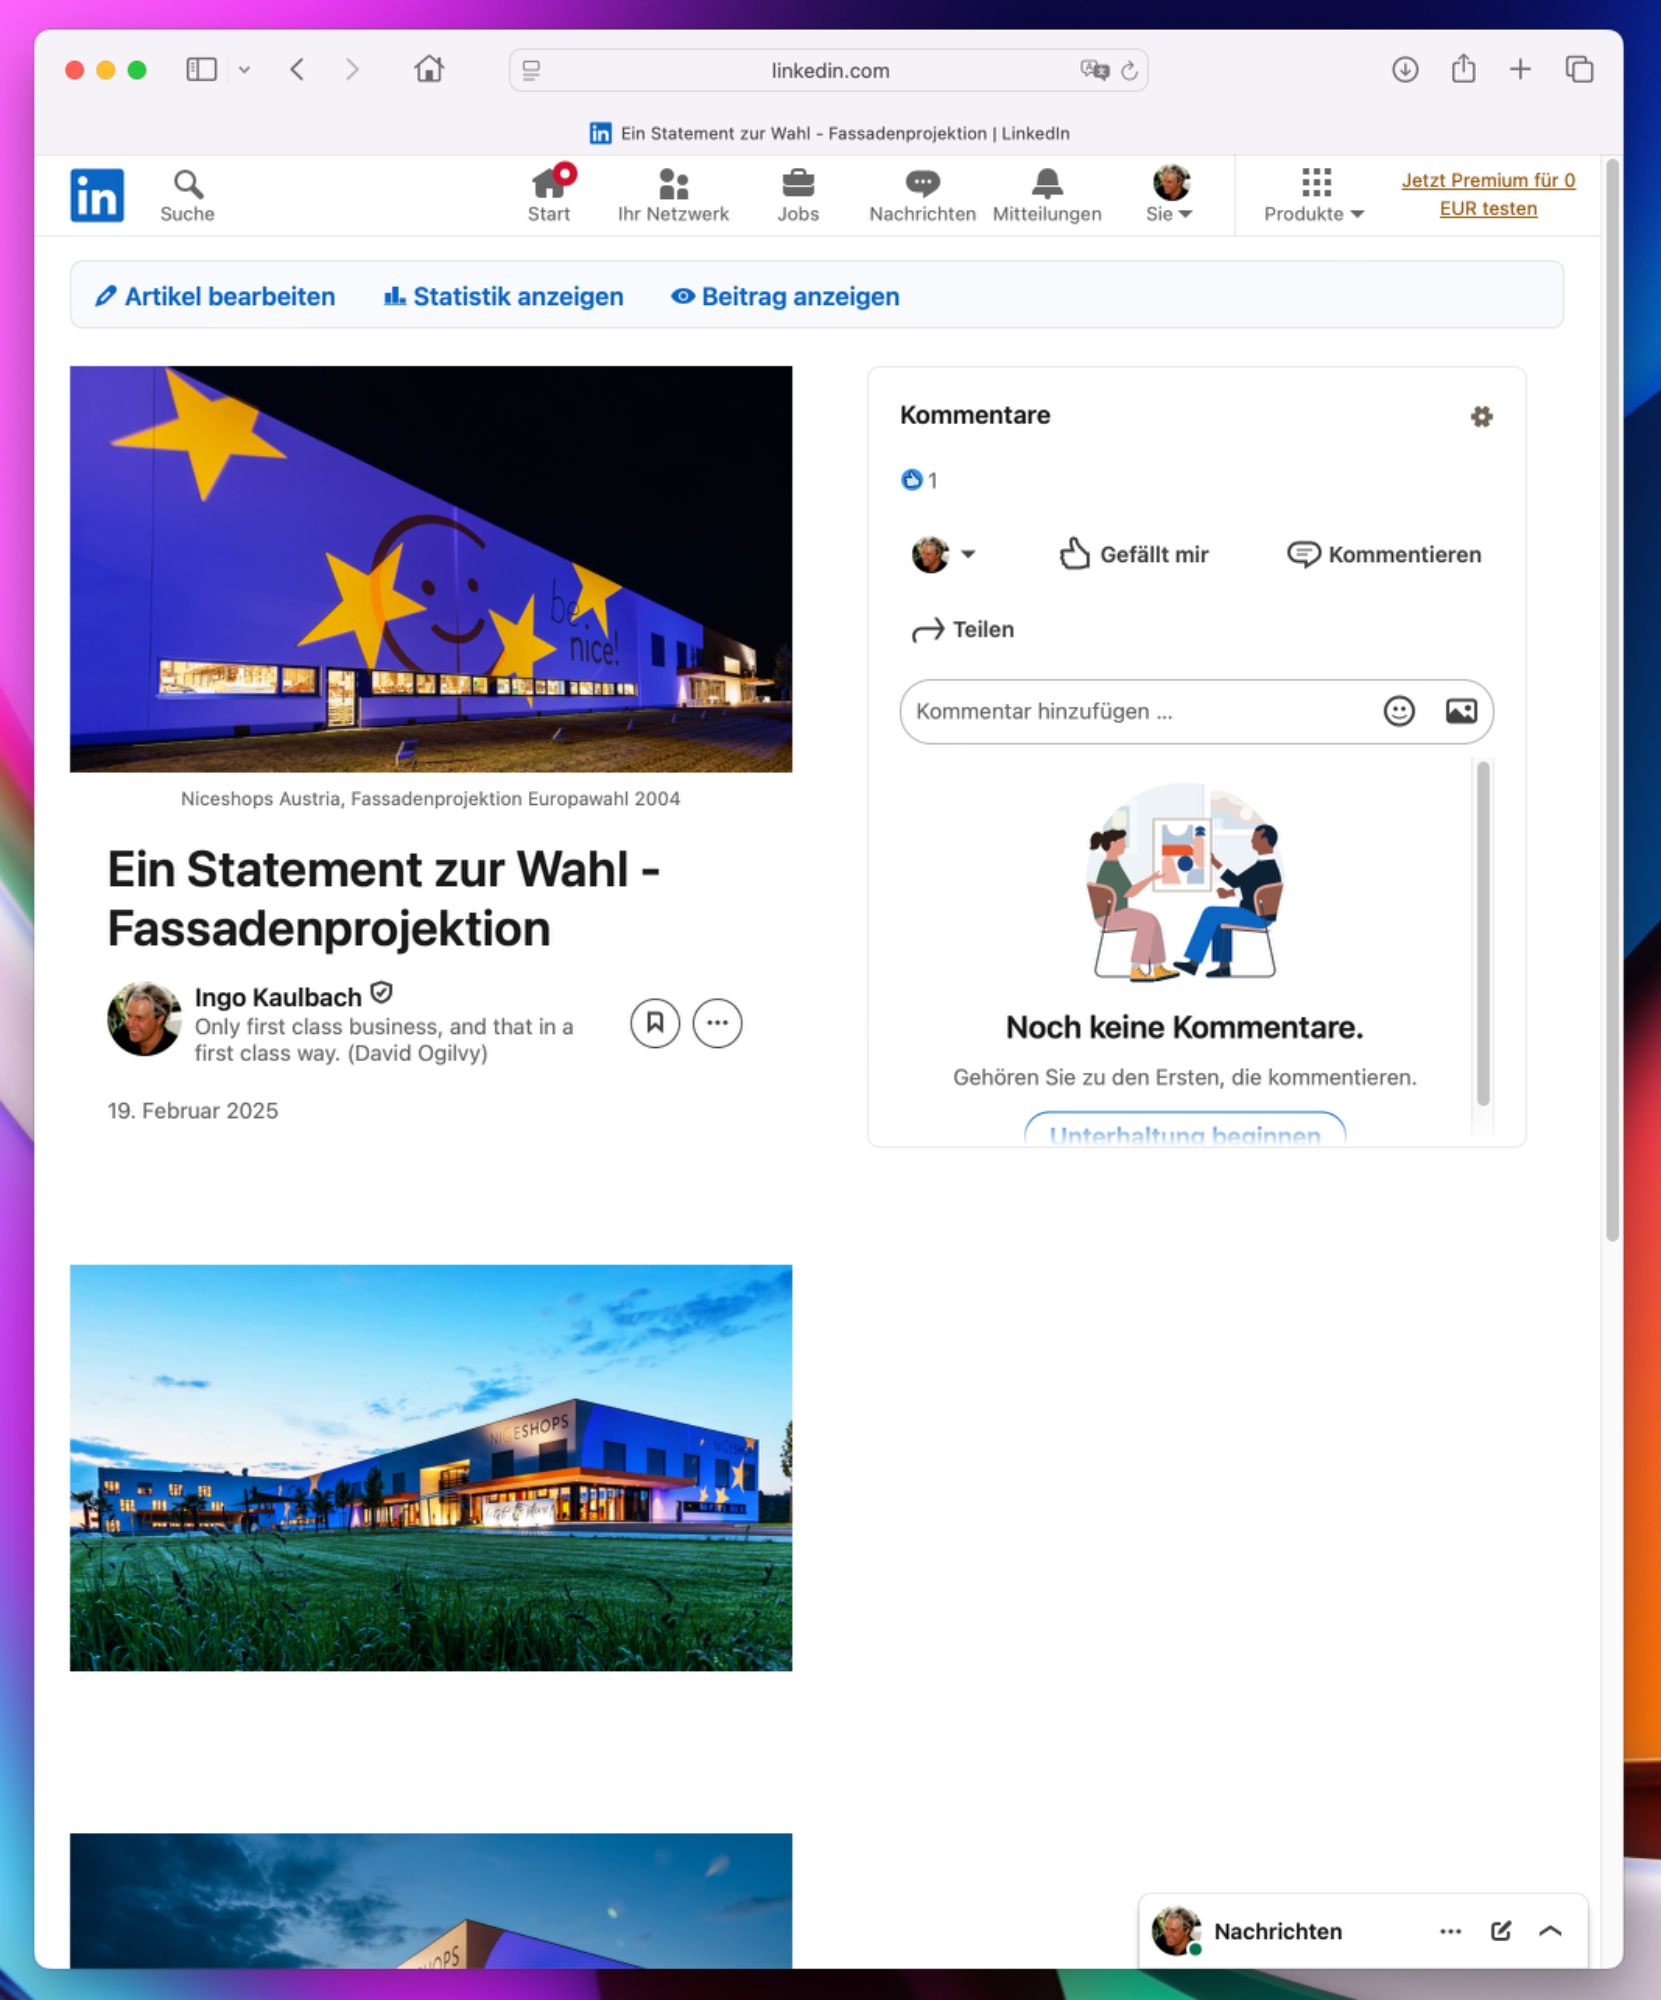Expand the Produkte dropdown menu
This screenshot has height=2000, width=1661.
point(1314,195)
